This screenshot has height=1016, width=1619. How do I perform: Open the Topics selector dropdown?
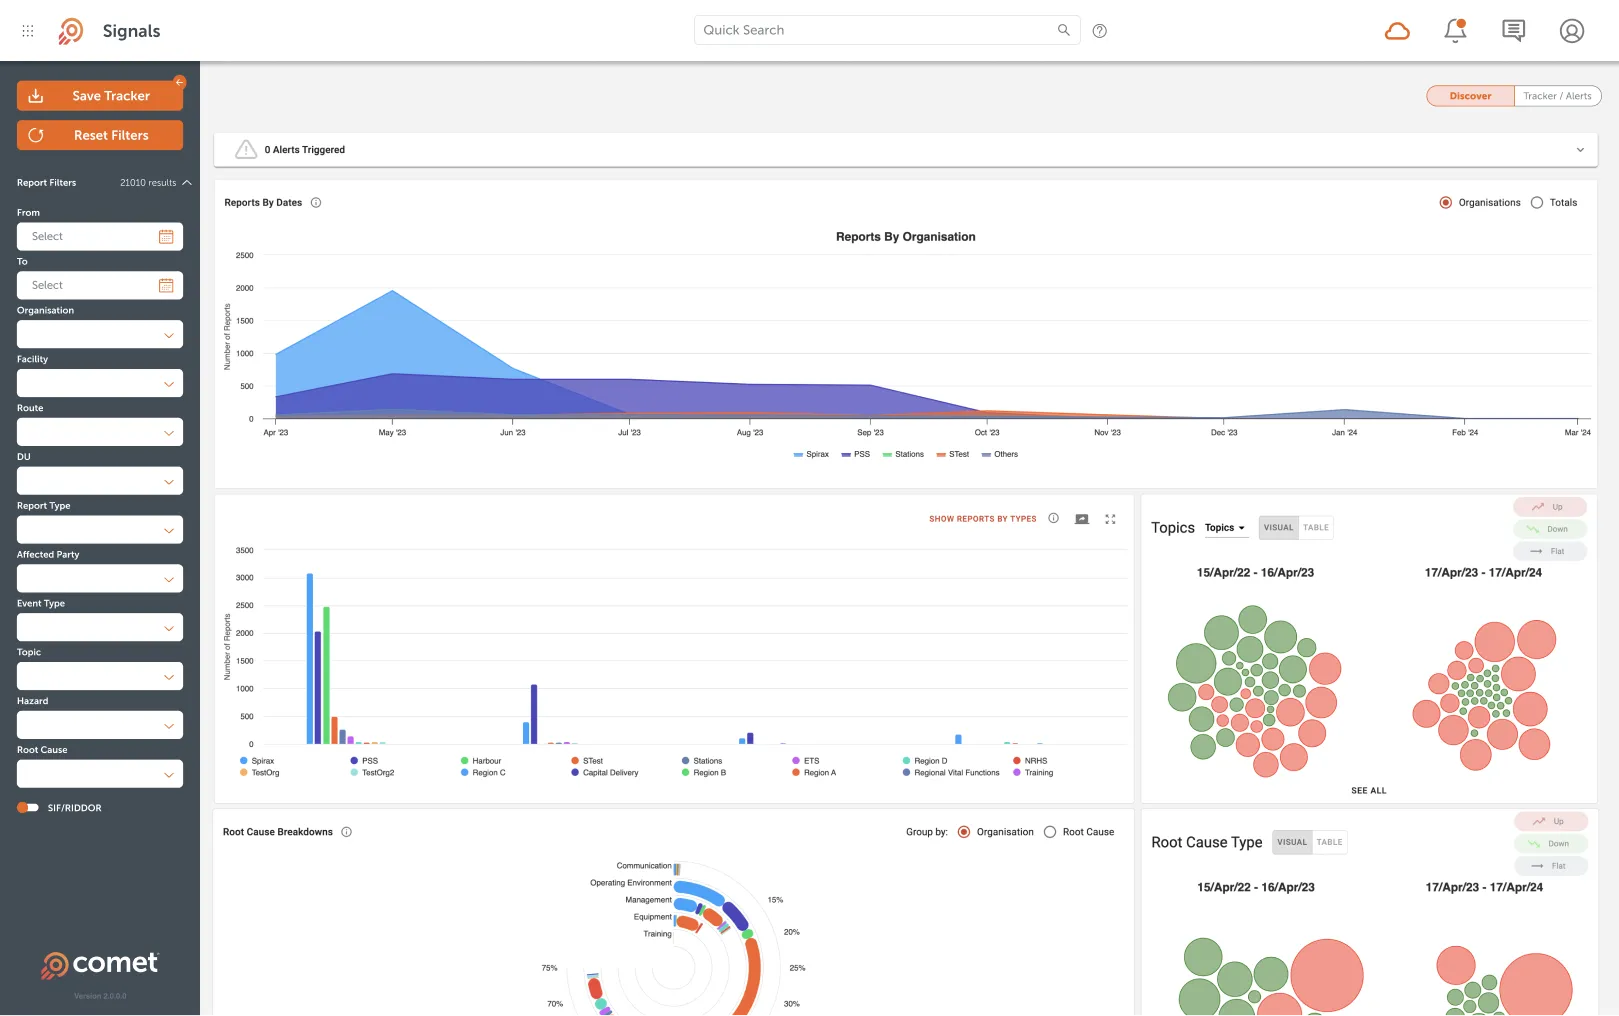tap(1225, 528)
